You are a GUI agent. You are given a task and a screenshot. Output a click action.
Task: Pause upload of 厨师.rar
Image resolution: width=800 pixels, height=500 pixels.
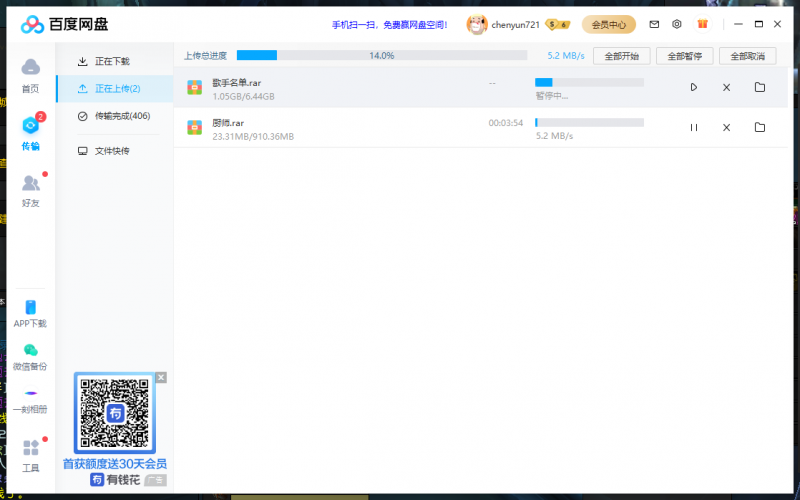tap(694, 128)
